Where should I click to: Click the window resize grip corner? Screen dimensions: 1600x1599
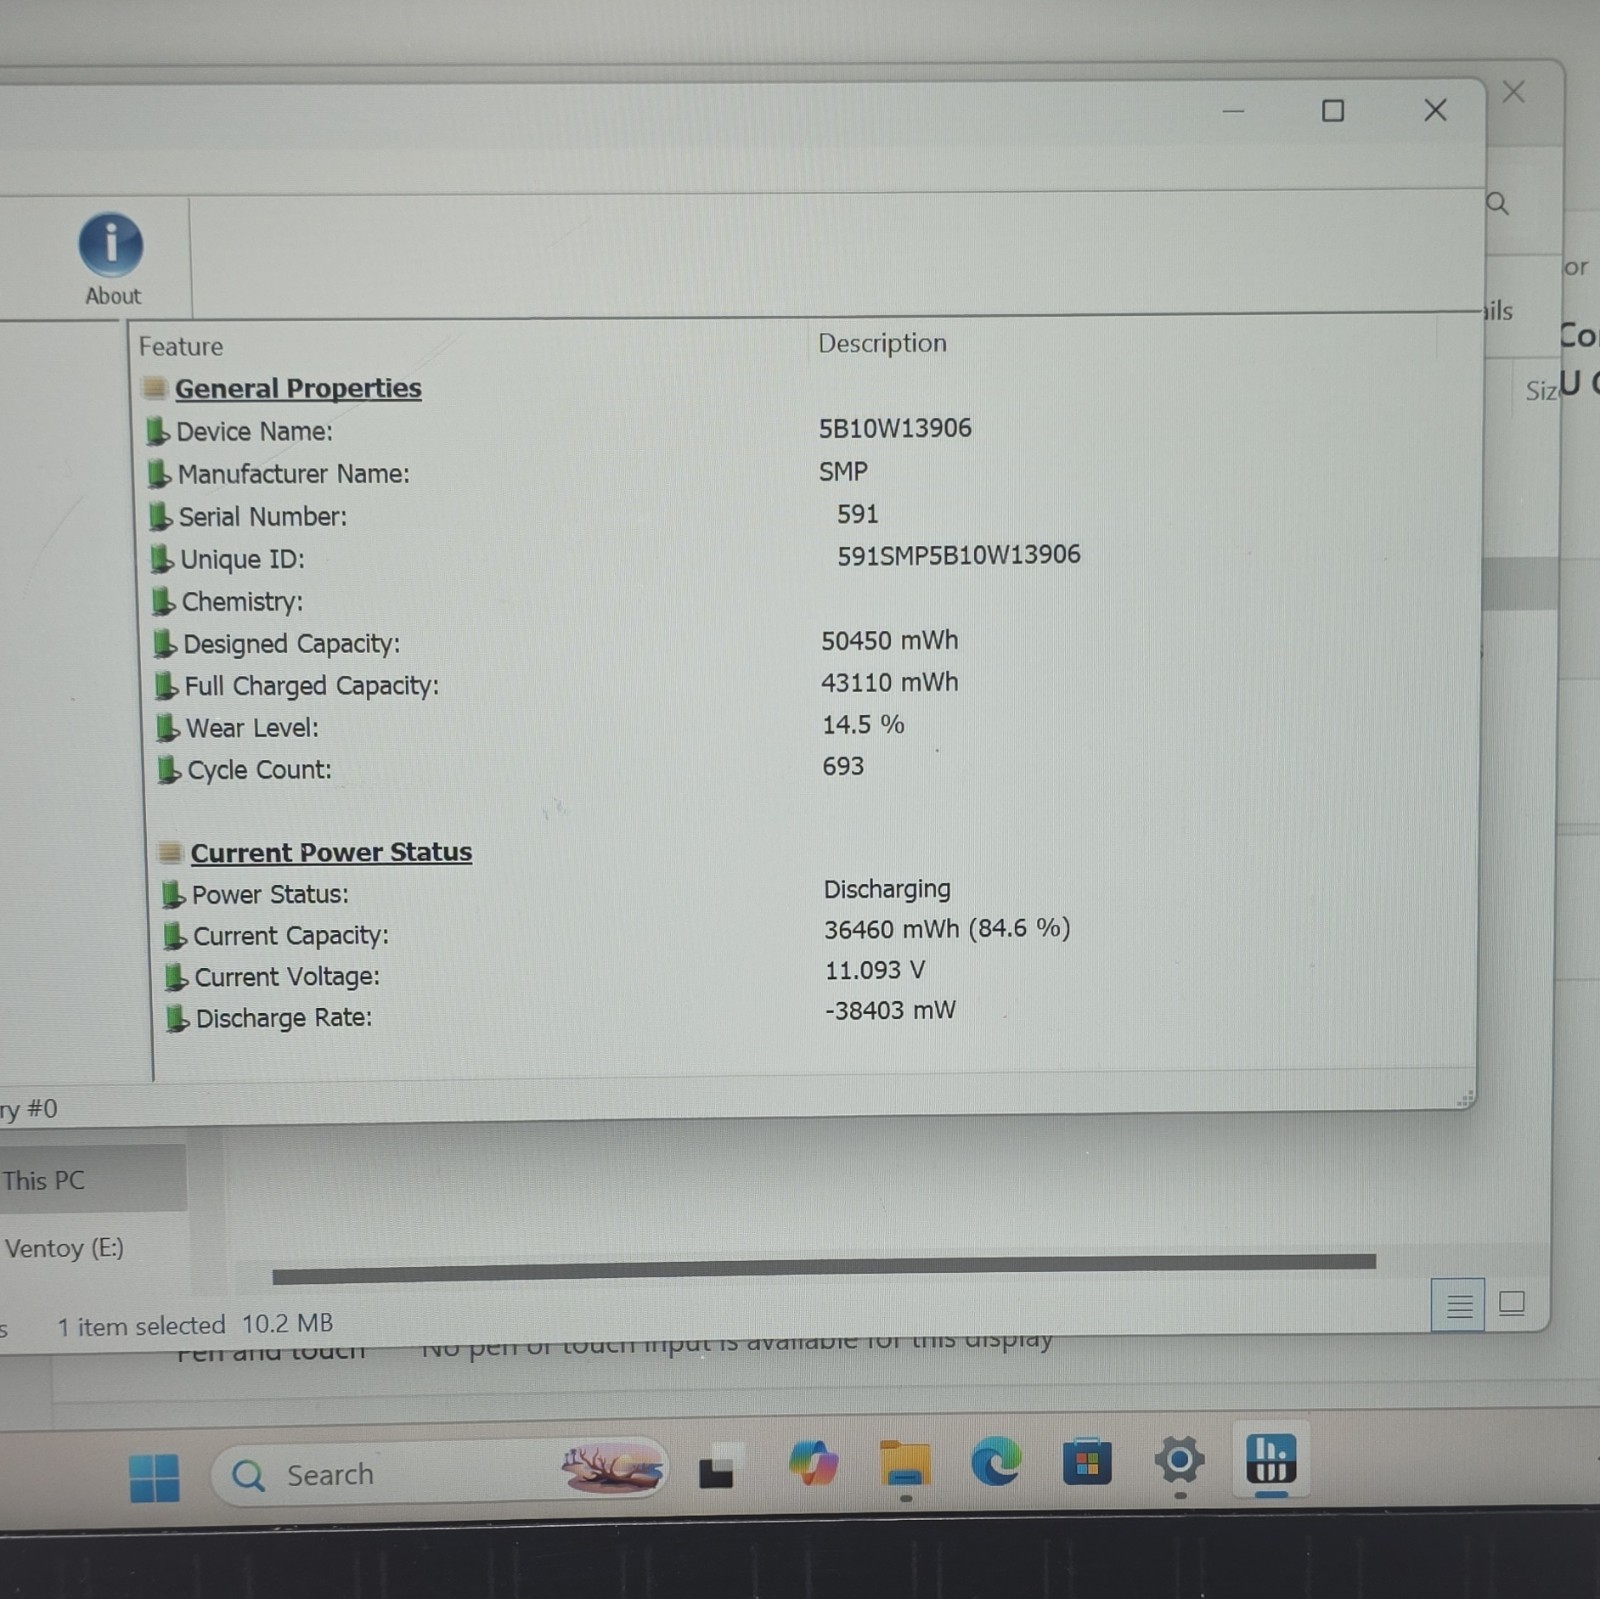pyautogui.click(x=1466, y=1098)
